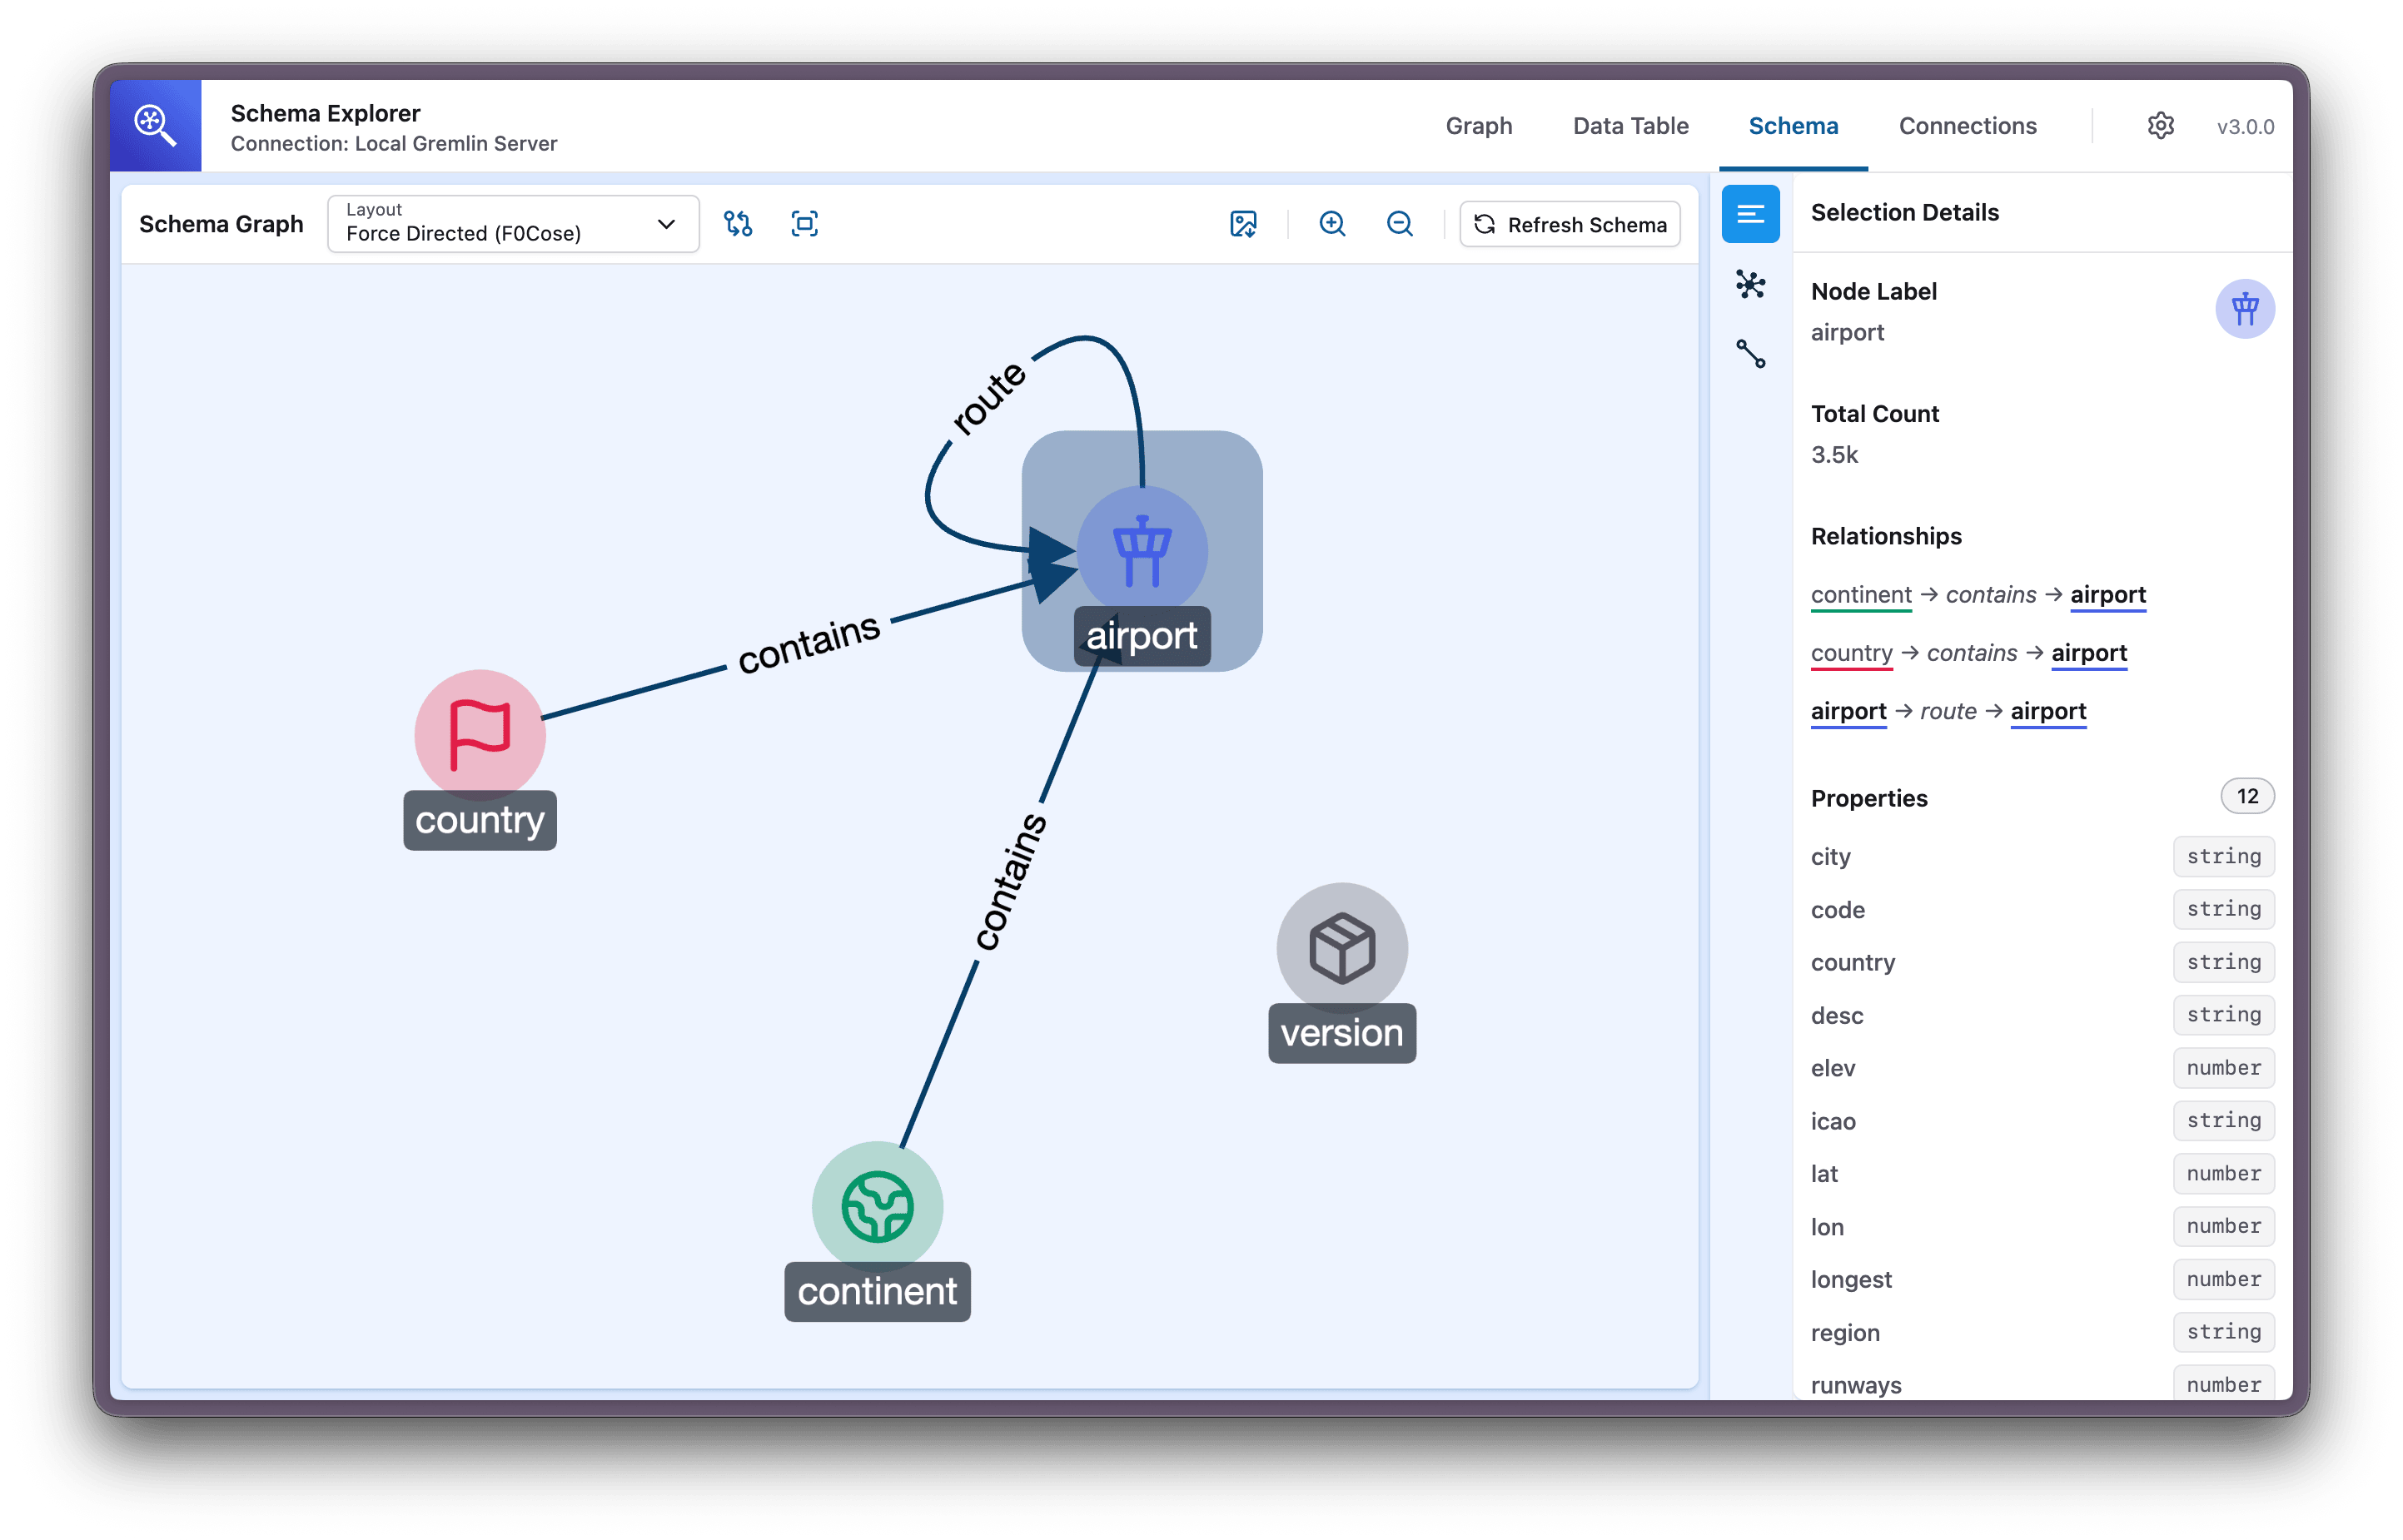Open the node styling sidebar icon
This screenshot has height=1540, width=2403.
point(1750,285)
